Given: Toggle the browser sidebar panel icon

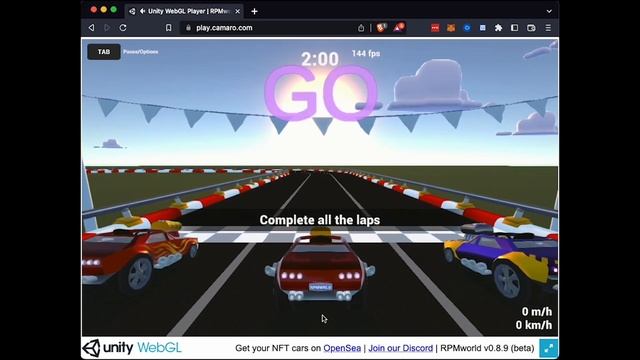Looking at the screenshot, I should pyautogui.click(x=514, y=28).
